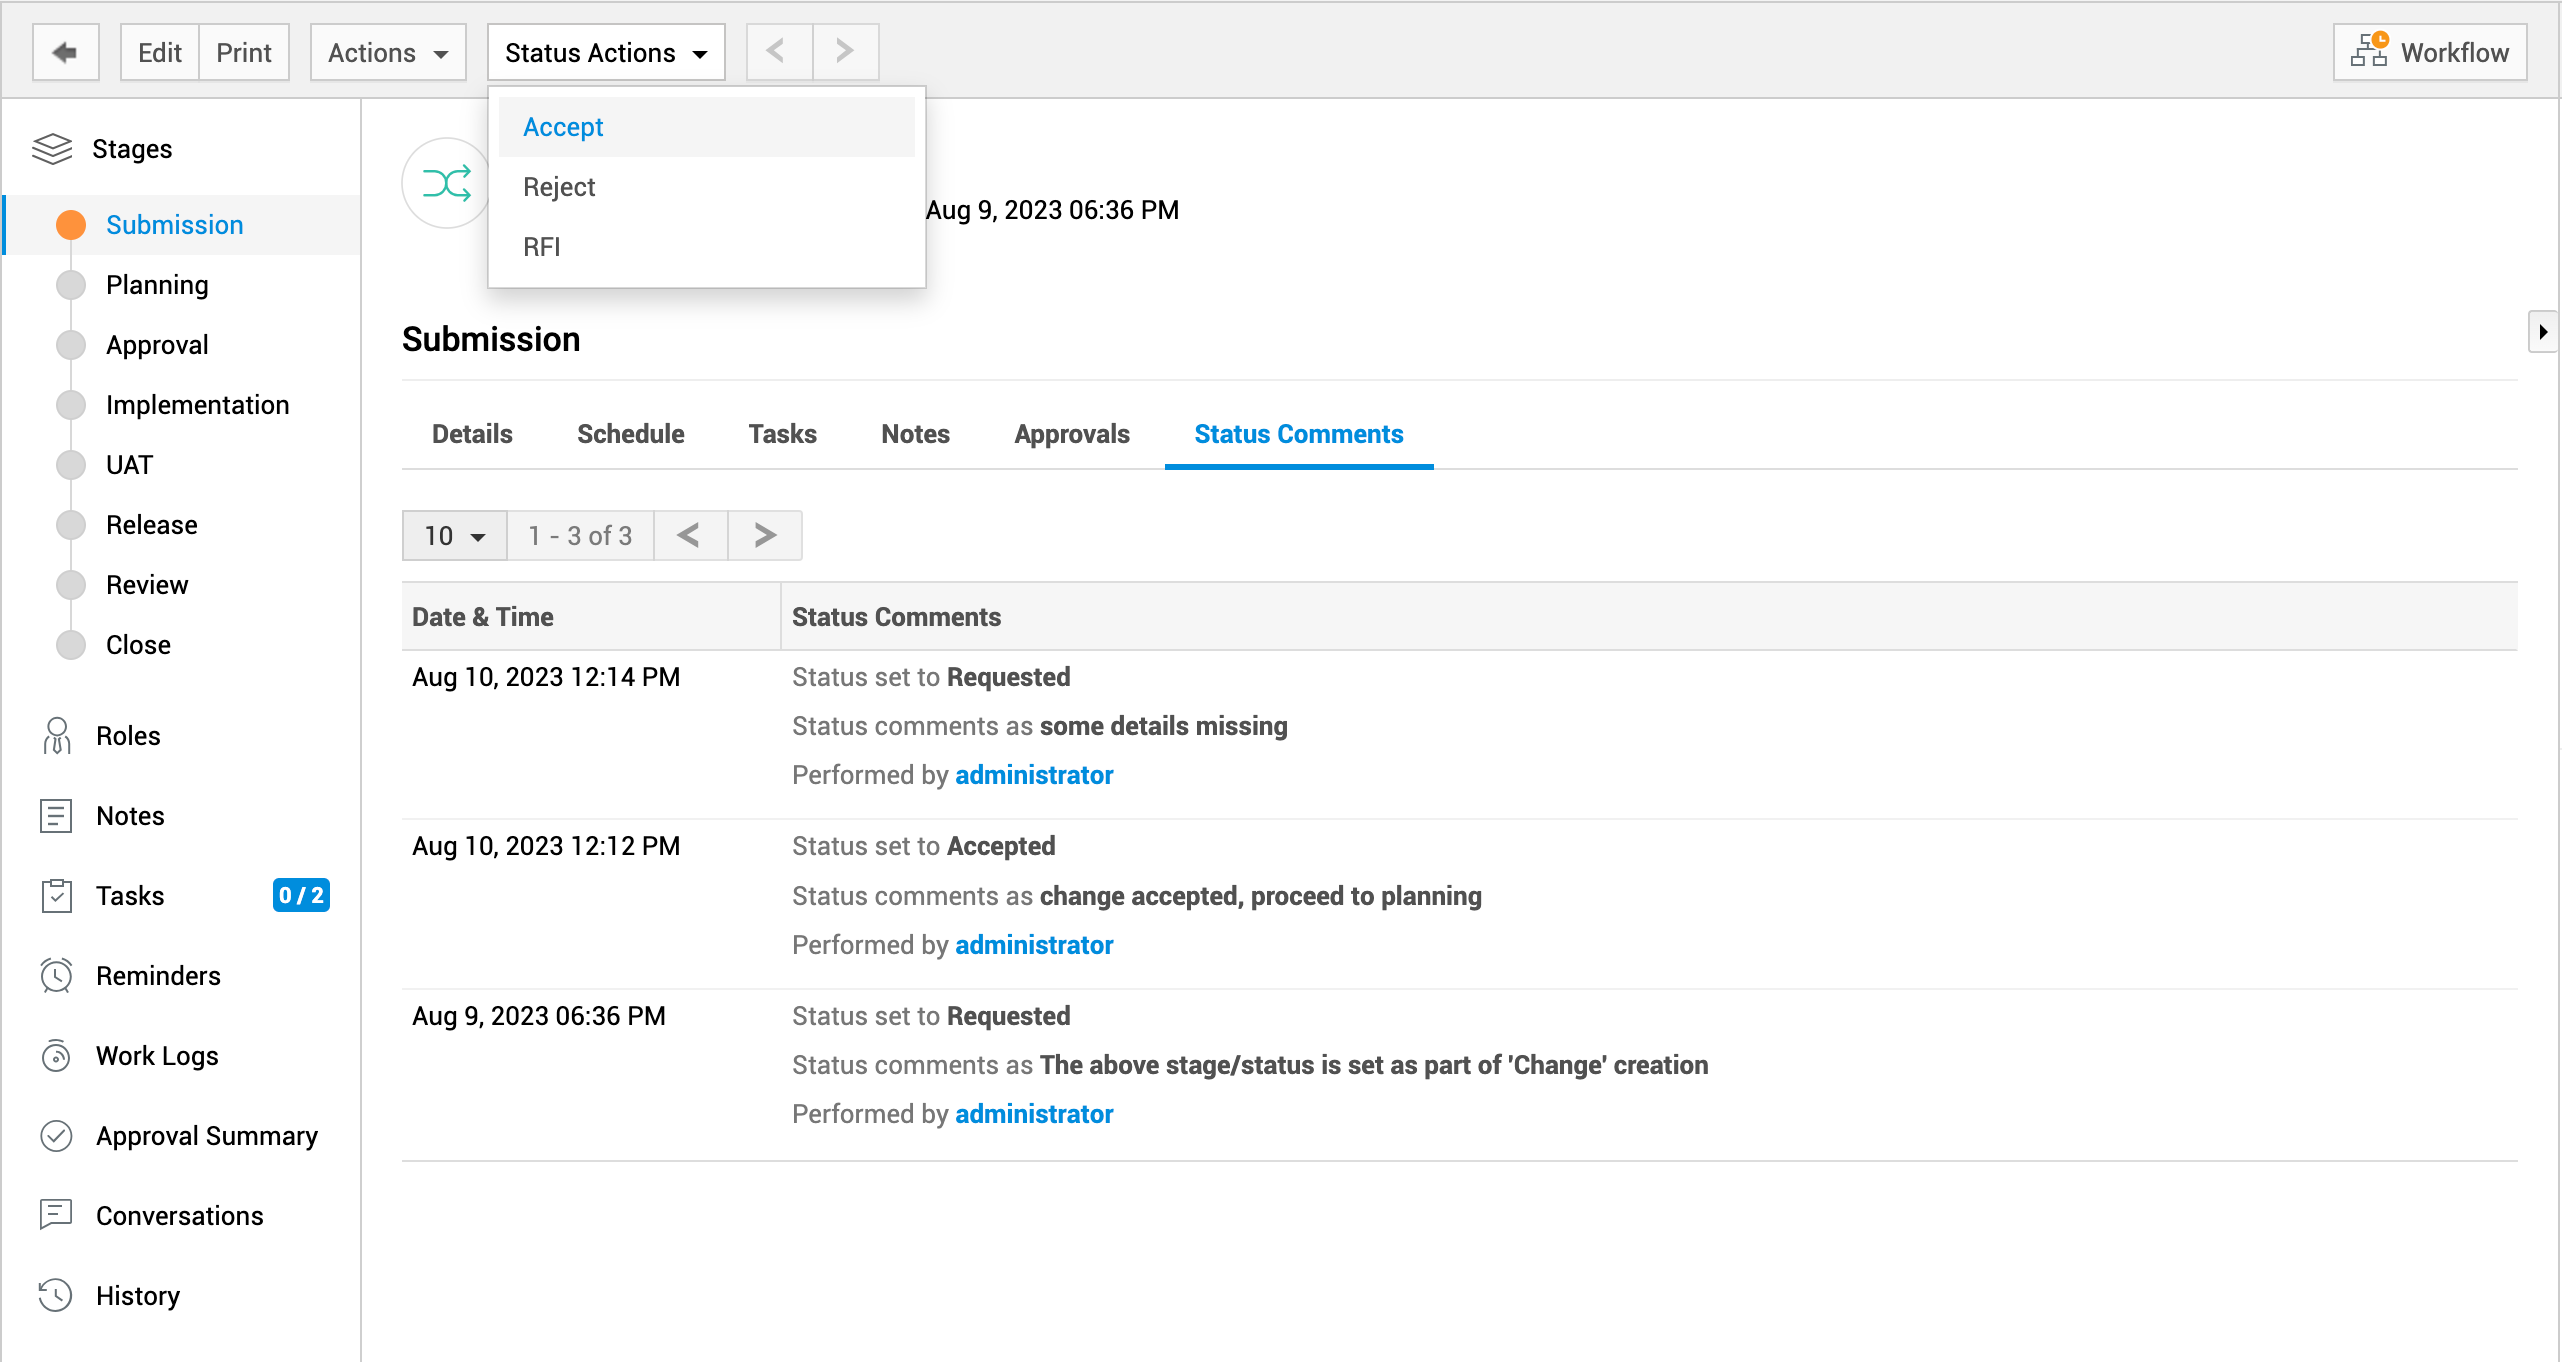Open Work Logs via its timer icon
Viewport: 2562px width, 1362px height.
[x=56, y=1056]
